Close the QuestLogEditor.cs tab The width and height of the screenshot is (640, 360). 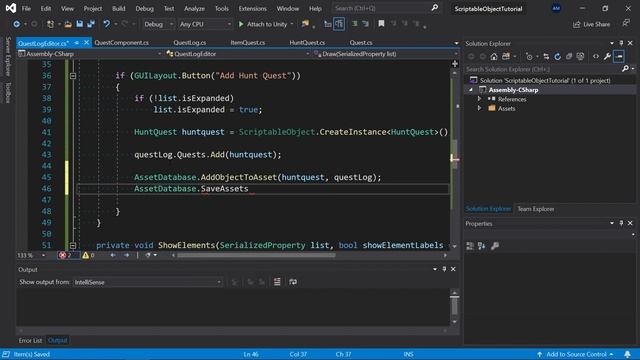tap(86, 42)
